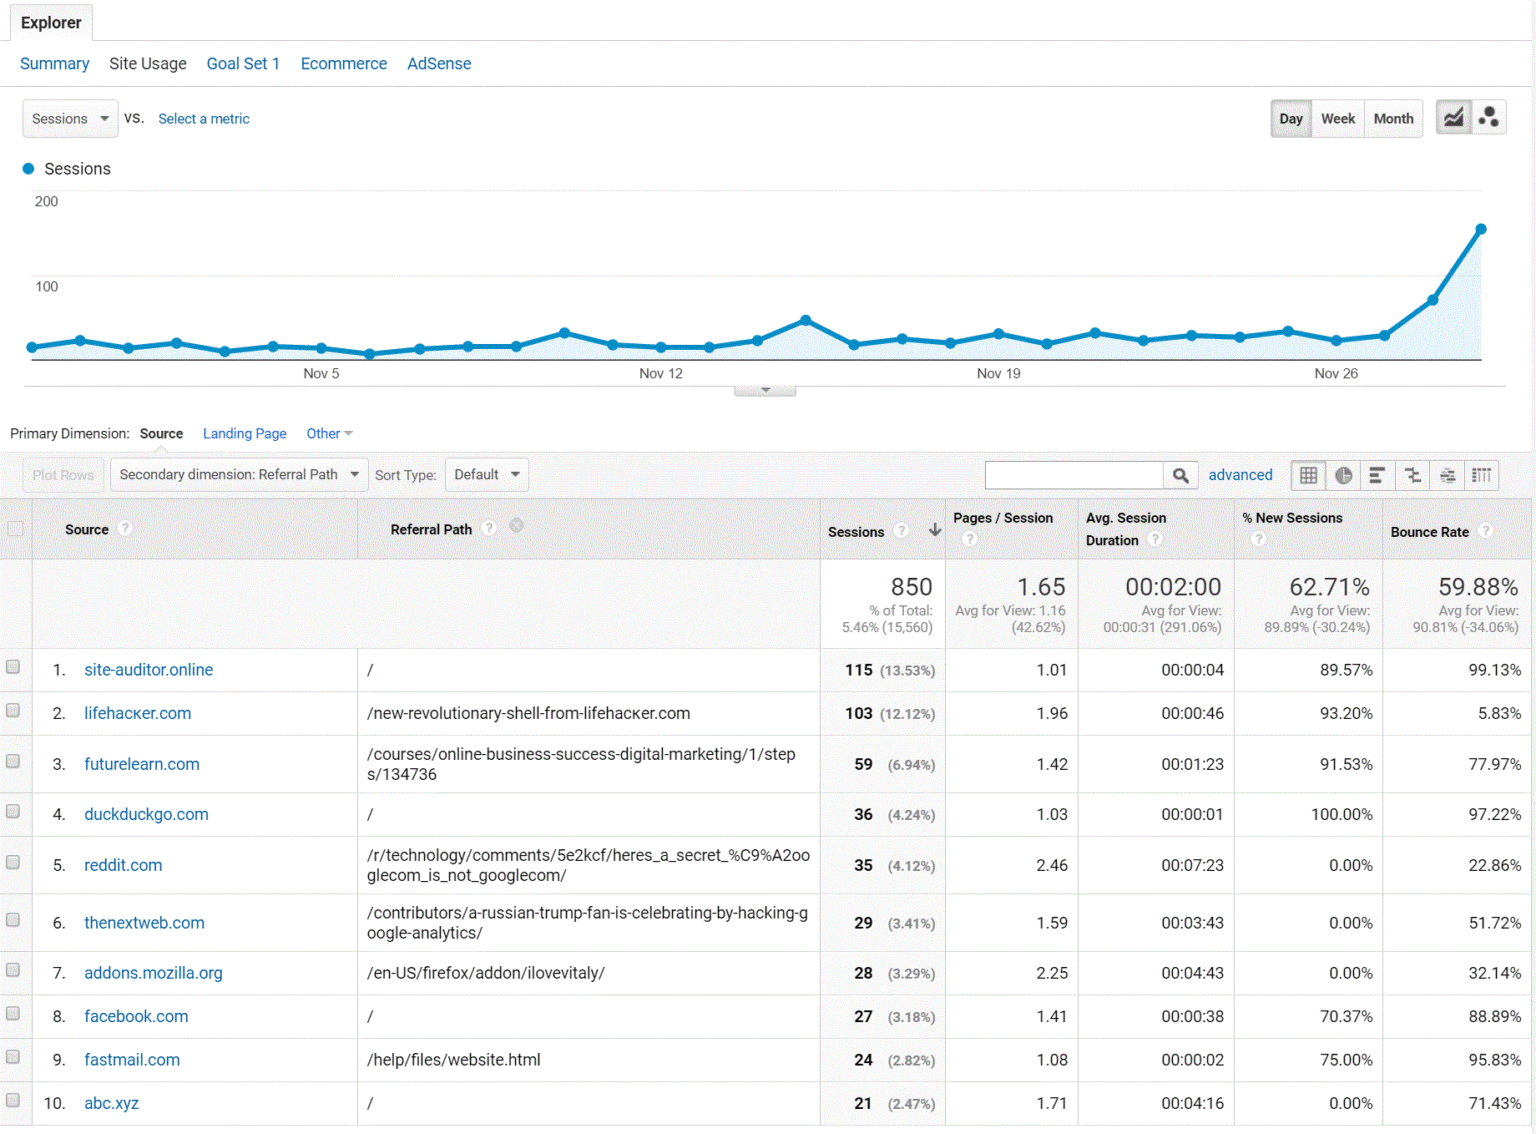Select the header checkbox to select all rows

click(14, 529)
